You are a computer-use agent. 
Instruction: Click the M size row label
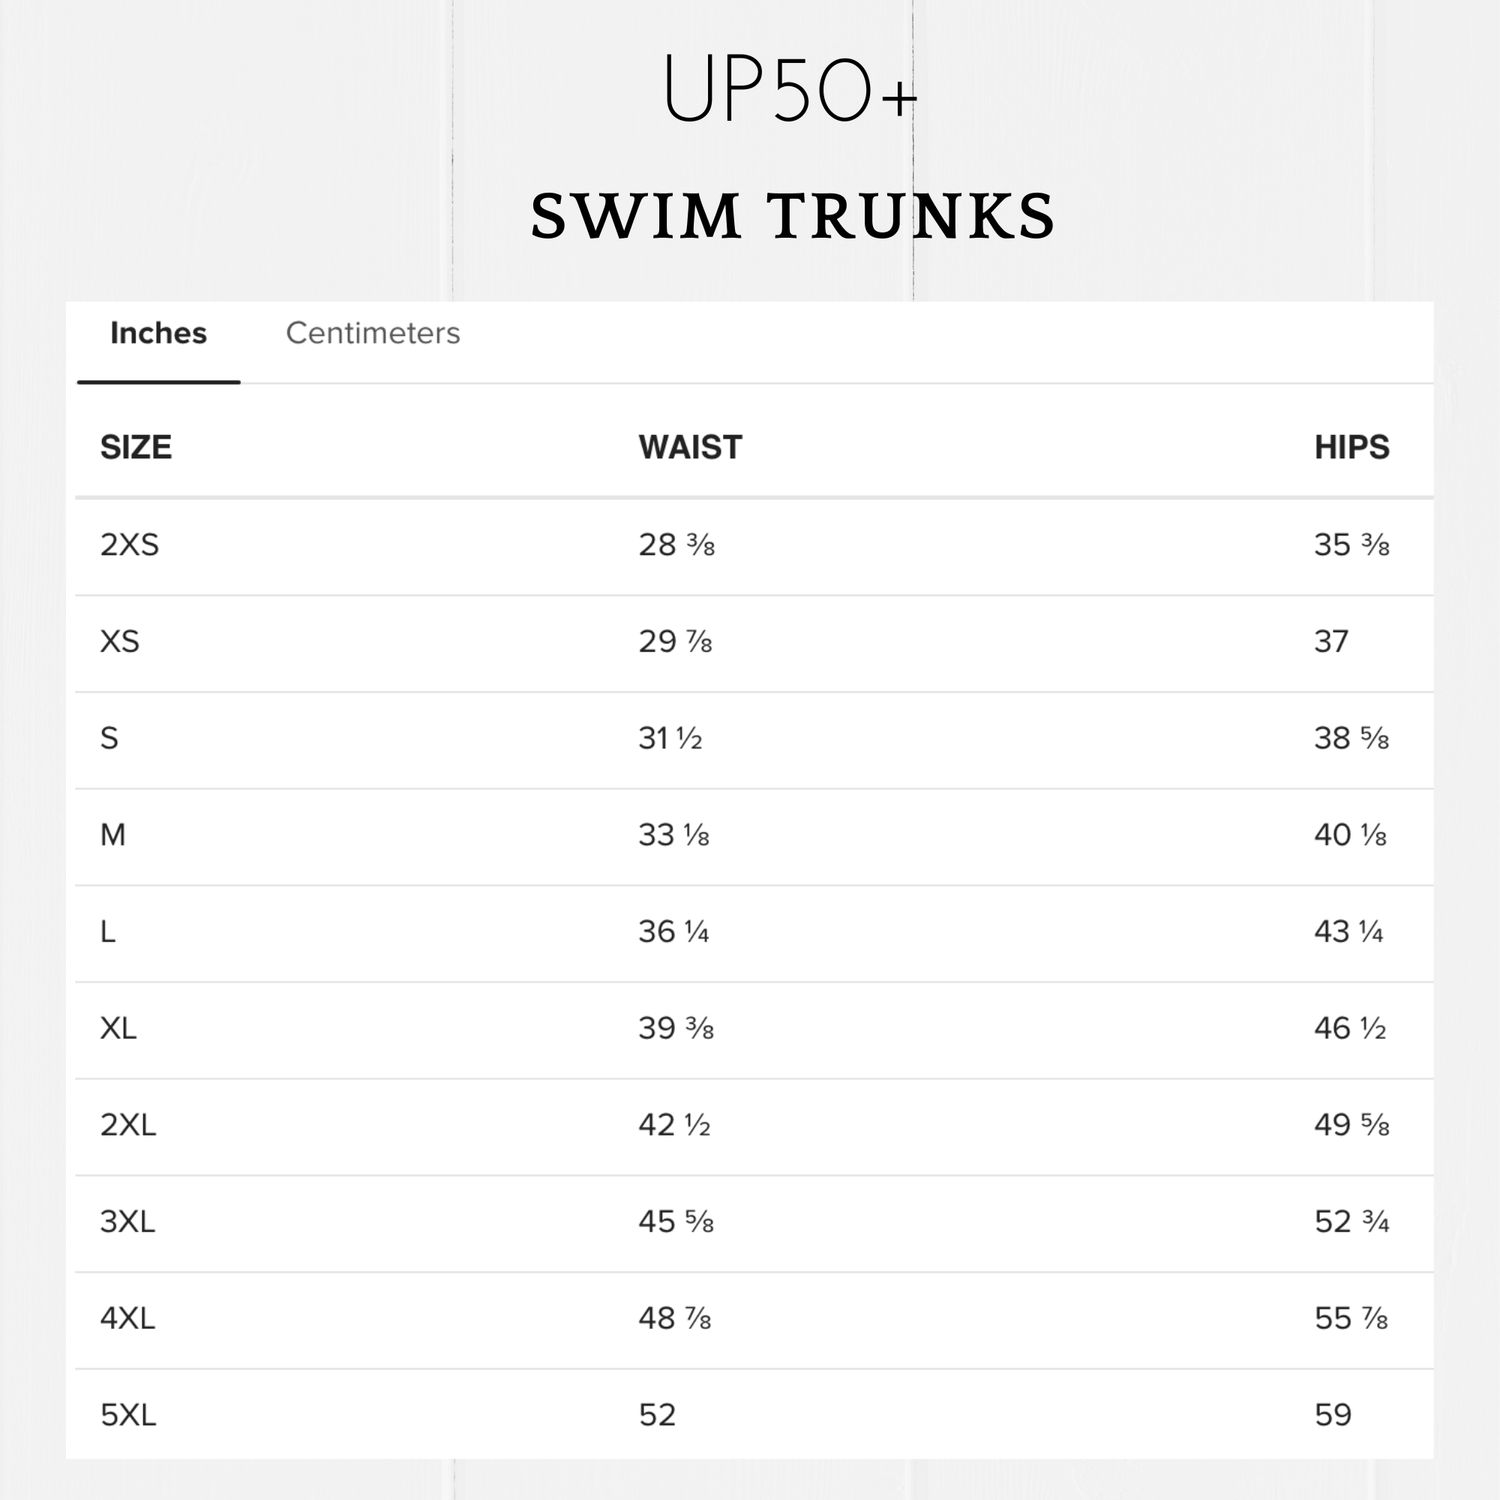[x=113, y=835]
